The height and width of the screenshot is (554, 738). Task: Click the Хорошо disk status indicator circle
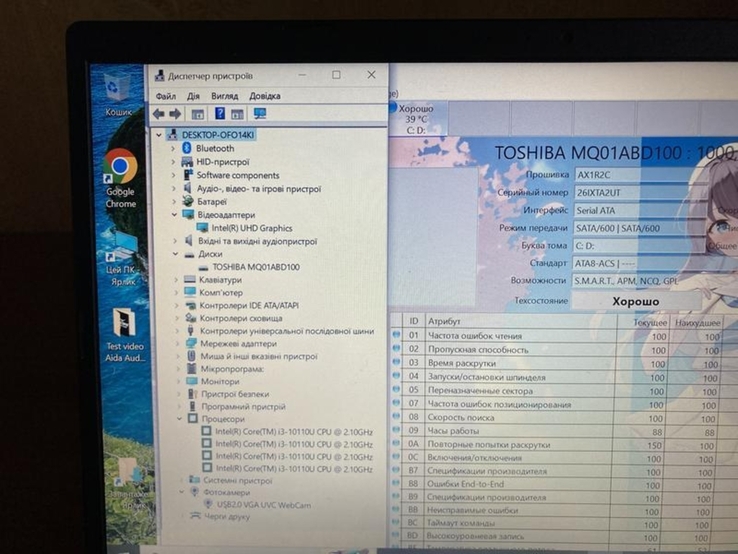point(393,107)
